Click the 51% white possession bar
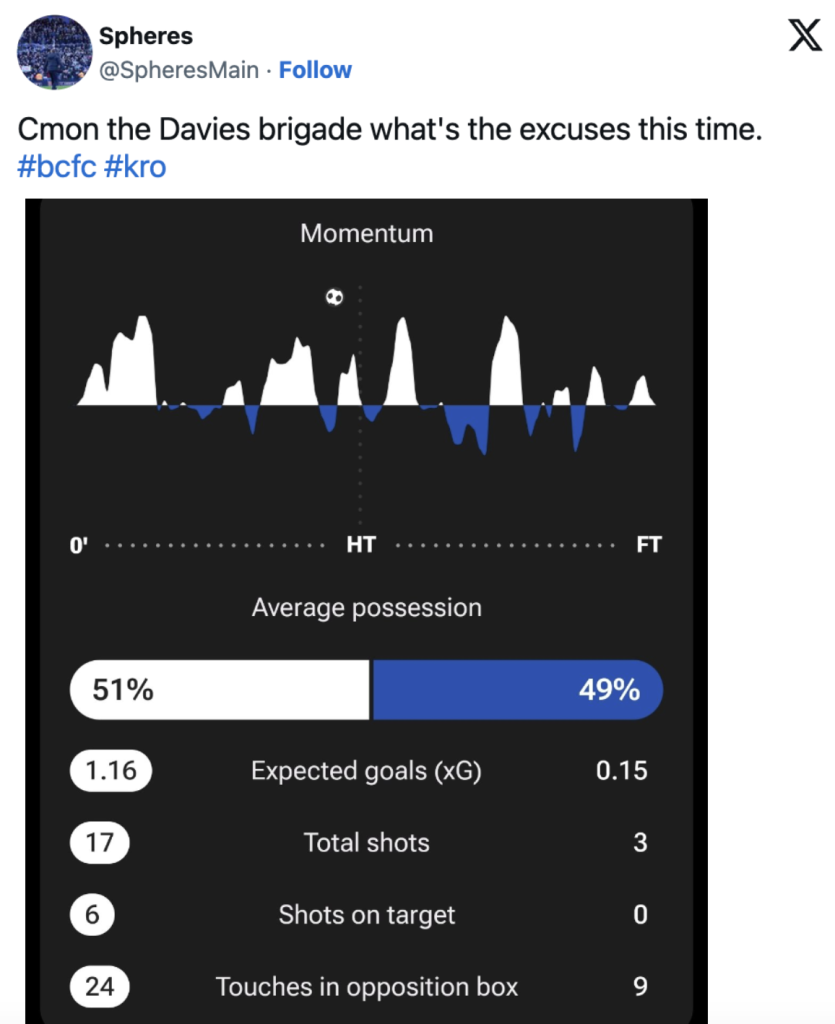Screen dimensions: 835x1024 point(220,690)
